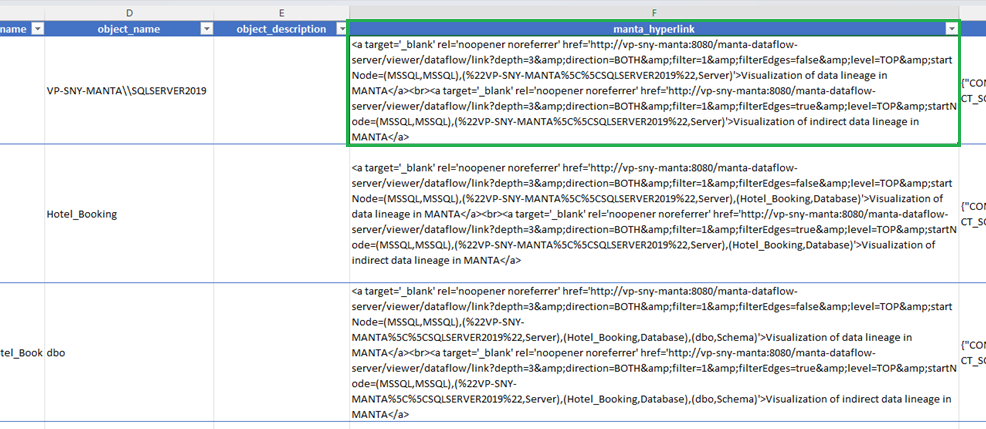Open the manta_hyperlink column filter dropdown
This screenshot has width=986, height=429.
(951, 29)
